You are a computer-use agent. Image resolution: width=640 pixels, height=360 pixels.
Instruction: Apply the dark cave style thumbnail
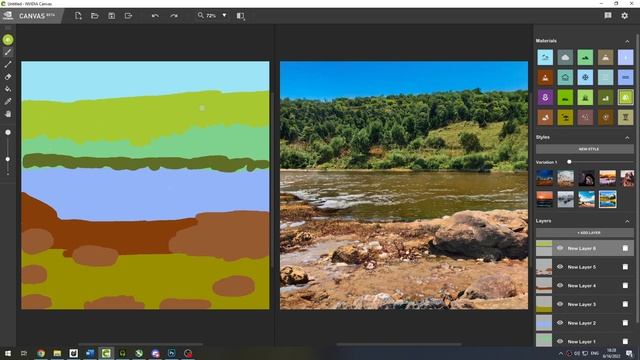tap(587, 178)
